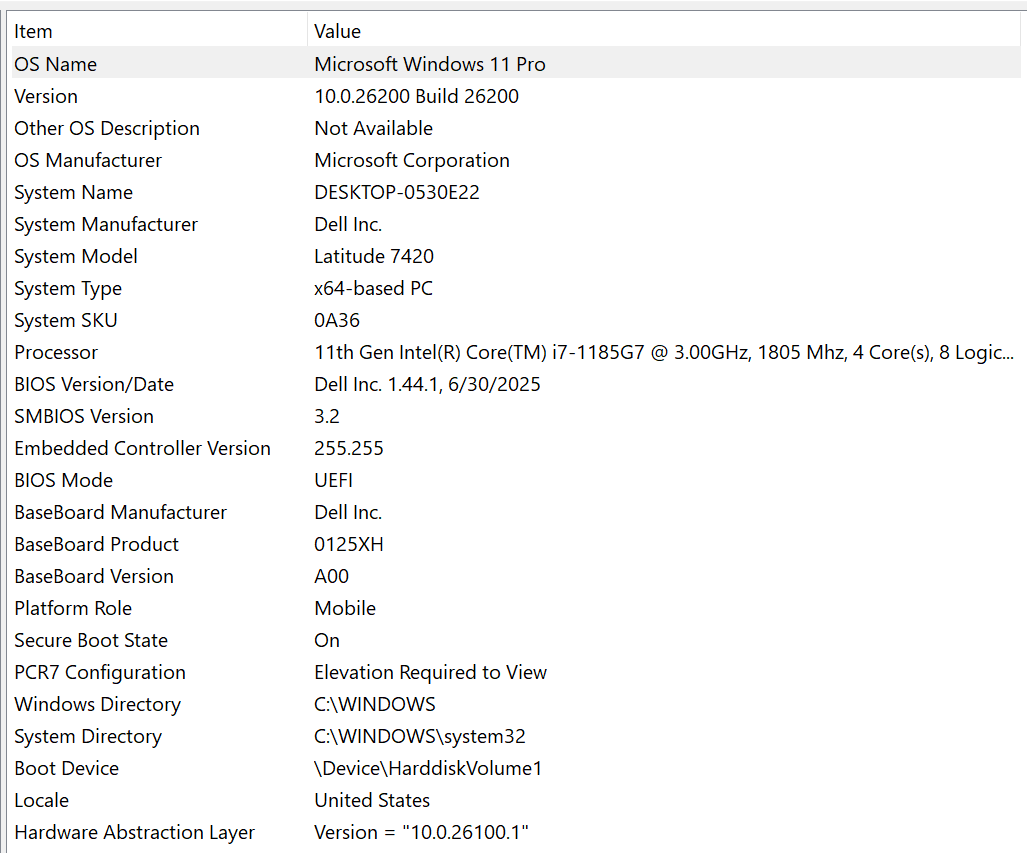The height and width of the screenshot is (853, 1027).
Task: Click the 3.2 value
Action: [327, 417]
